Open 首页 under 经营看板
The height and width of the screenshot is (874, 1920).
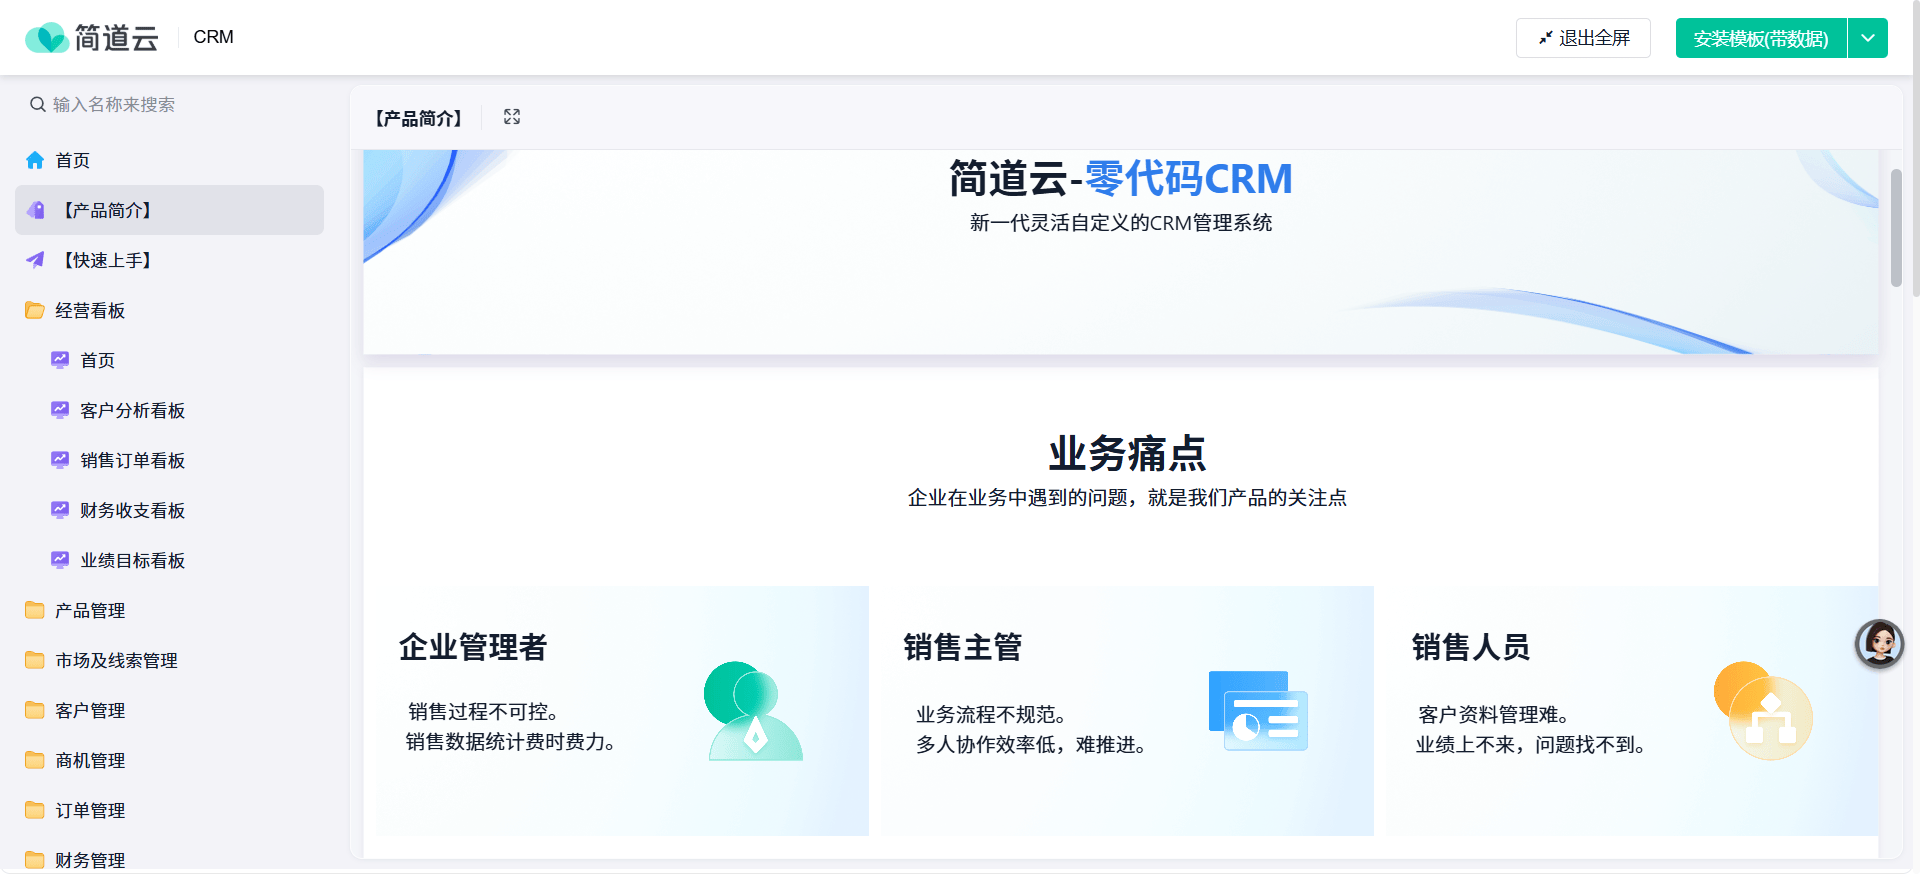(169, 360)
